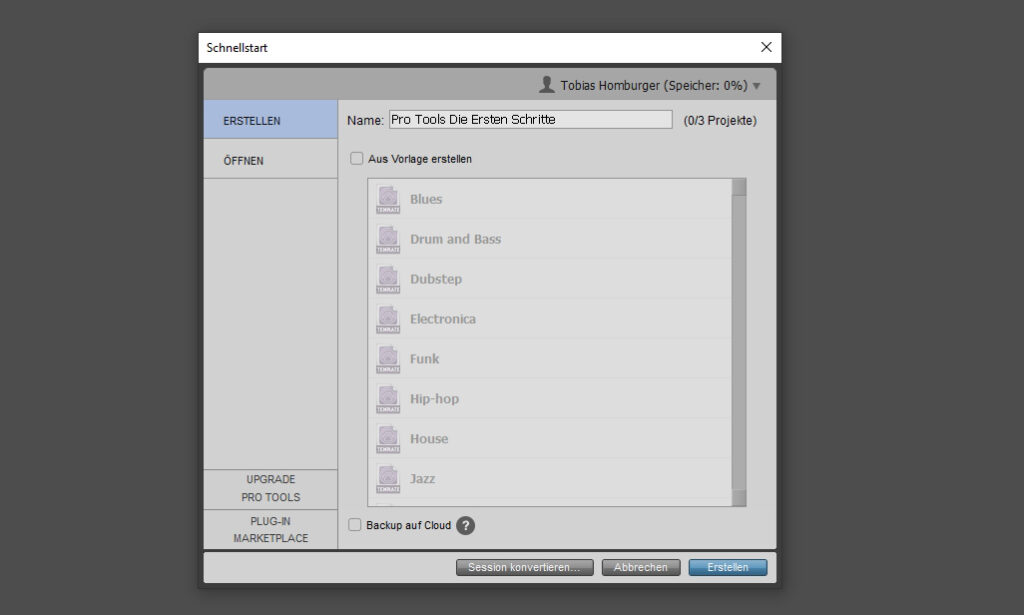Expand the Tobias Homburger account dropdown arrow
The height and width of the screenshot is (615, 1024).
(x=756, y=86)
